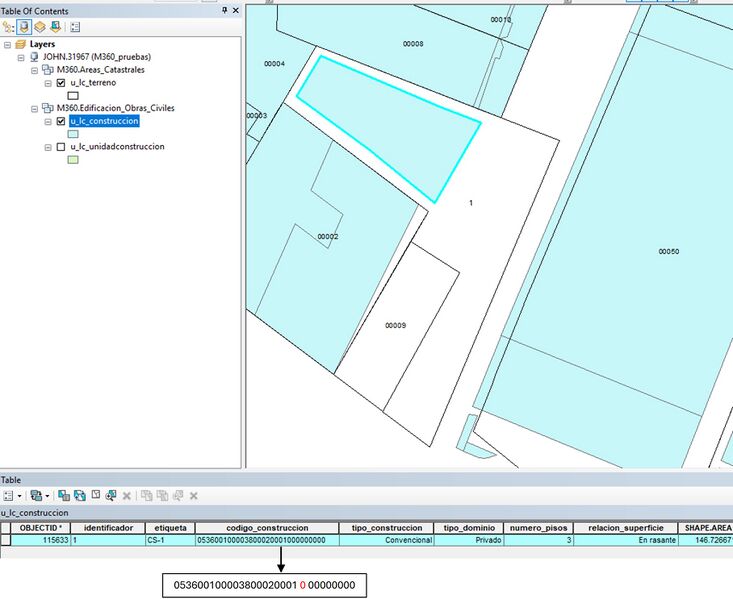Click OBJECTID column header
Screen dimensions: 733x599
(41, 528)
